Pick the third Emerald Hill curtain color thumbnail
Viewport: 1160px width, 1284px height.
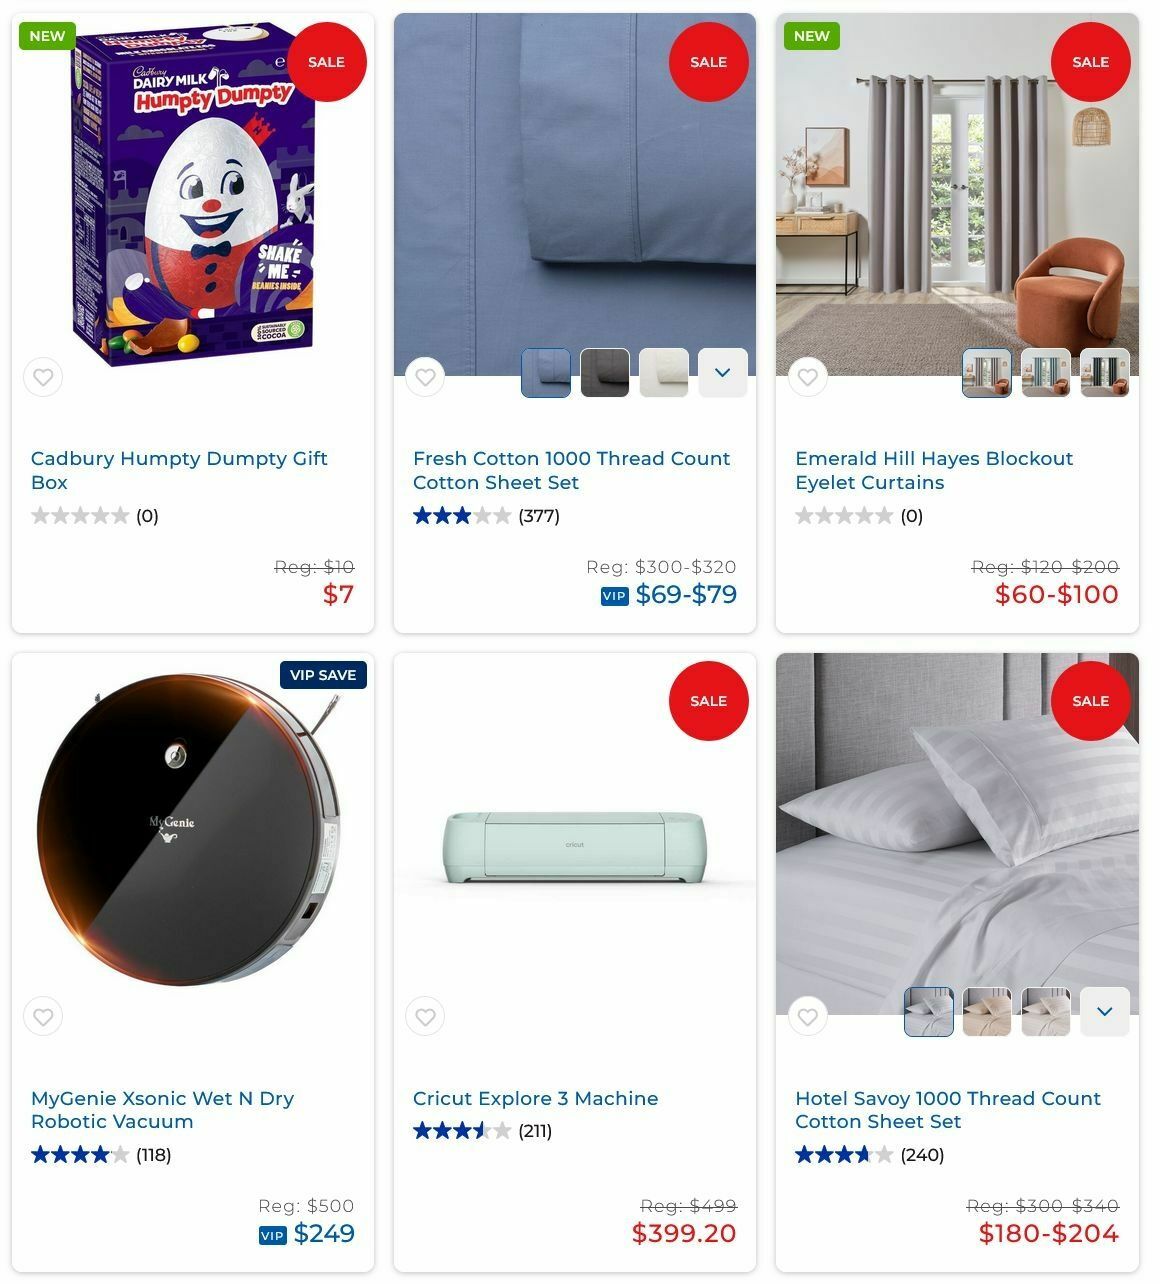[1105, 372]
